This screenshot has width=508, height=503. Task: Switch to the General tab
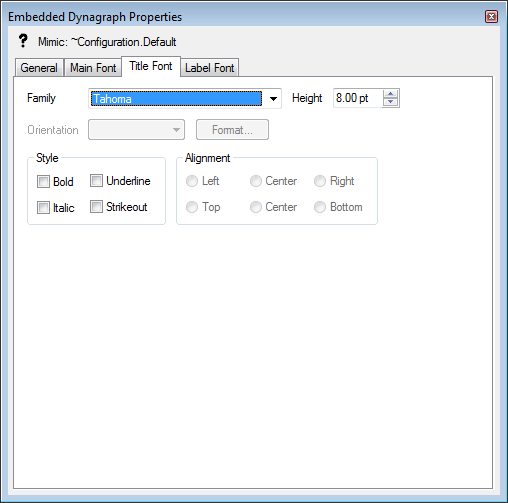(x=39, y=68)
